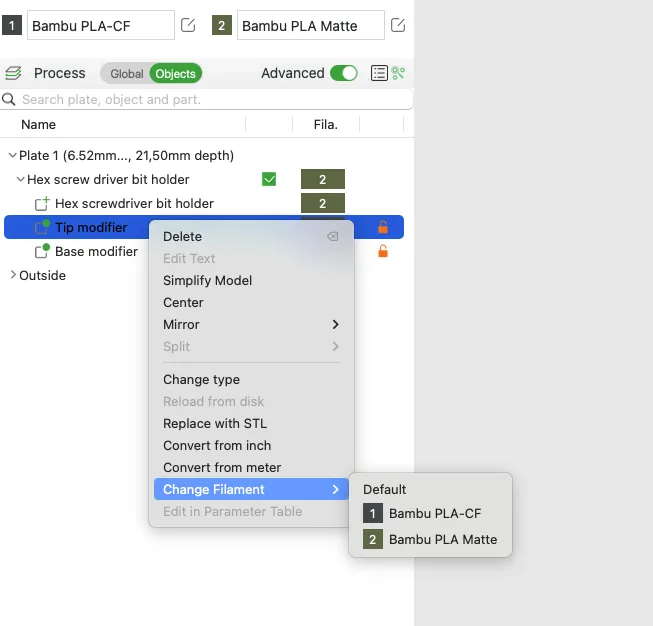Click filament slot number 2 badge at top
The width and height of the screenshot is (653, 626).
click(x=222, y=25)
